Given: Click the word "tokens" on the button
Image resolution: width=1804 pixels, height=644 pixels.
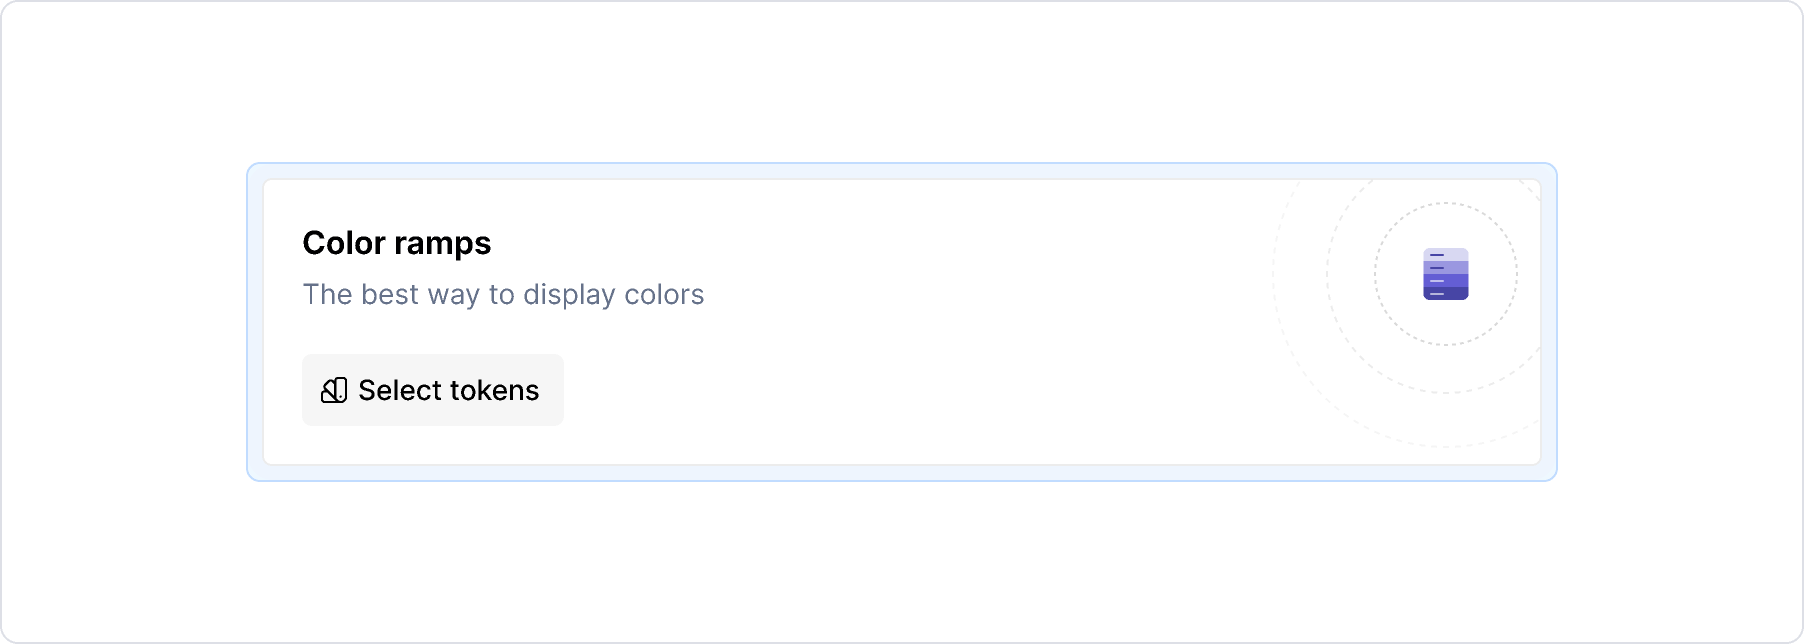Looking at the screenshot, I should pyautogui.click(x=494, y=390).
